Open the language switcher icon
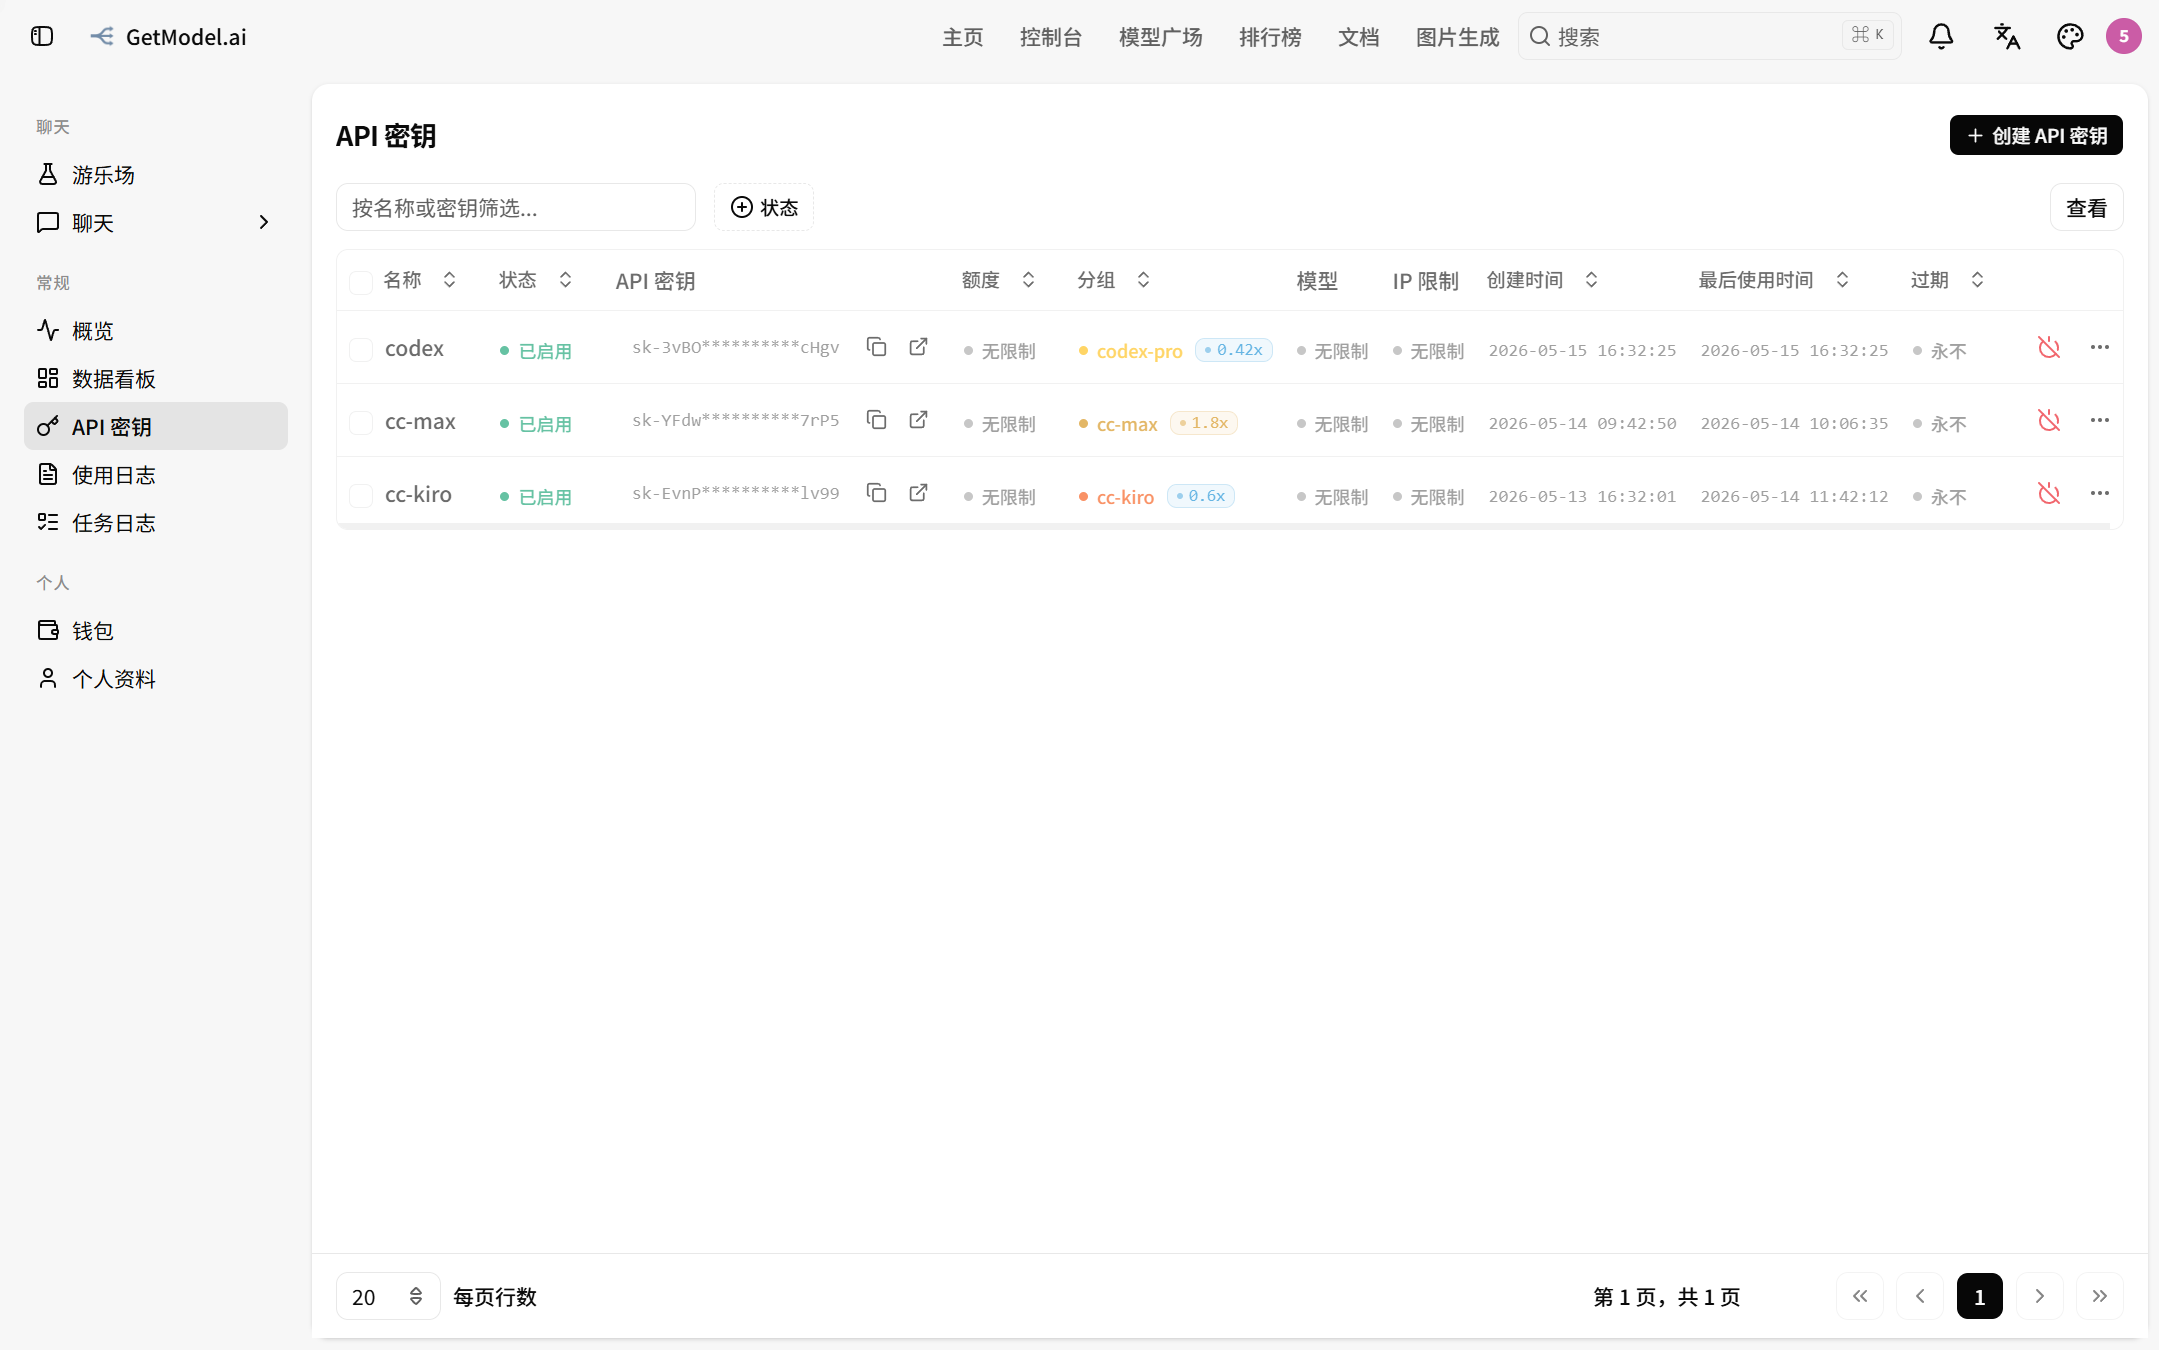The width and height of the screenshot is (2159, 1350). click(x=2007, y=37)
